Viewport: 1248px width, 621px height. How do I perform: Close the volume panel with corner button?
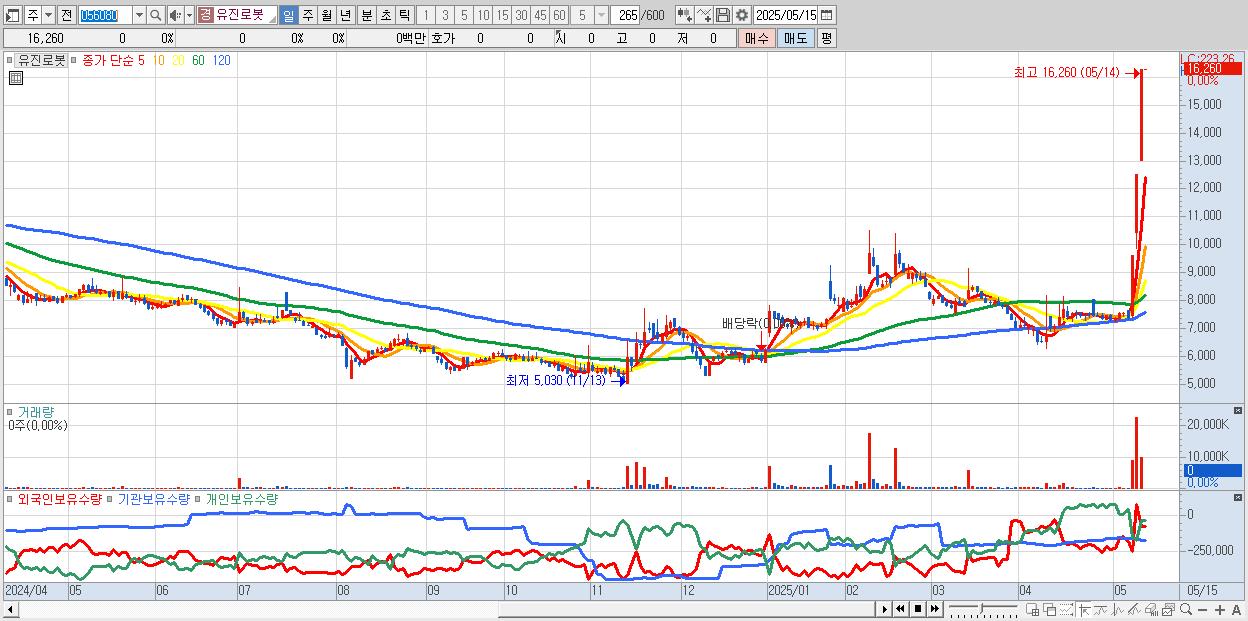(1238, 411)
